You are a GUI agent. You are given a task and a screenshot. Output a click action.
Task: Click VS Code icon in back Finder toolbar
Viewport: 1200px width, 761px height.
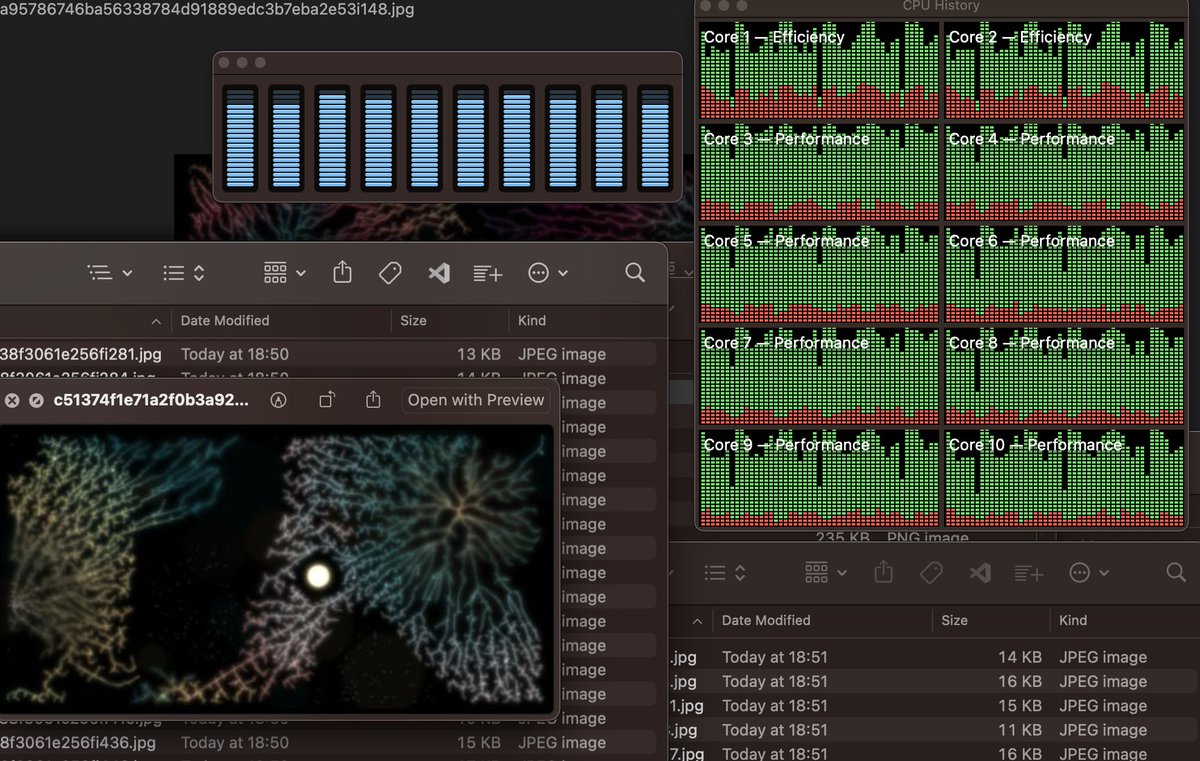980,573
